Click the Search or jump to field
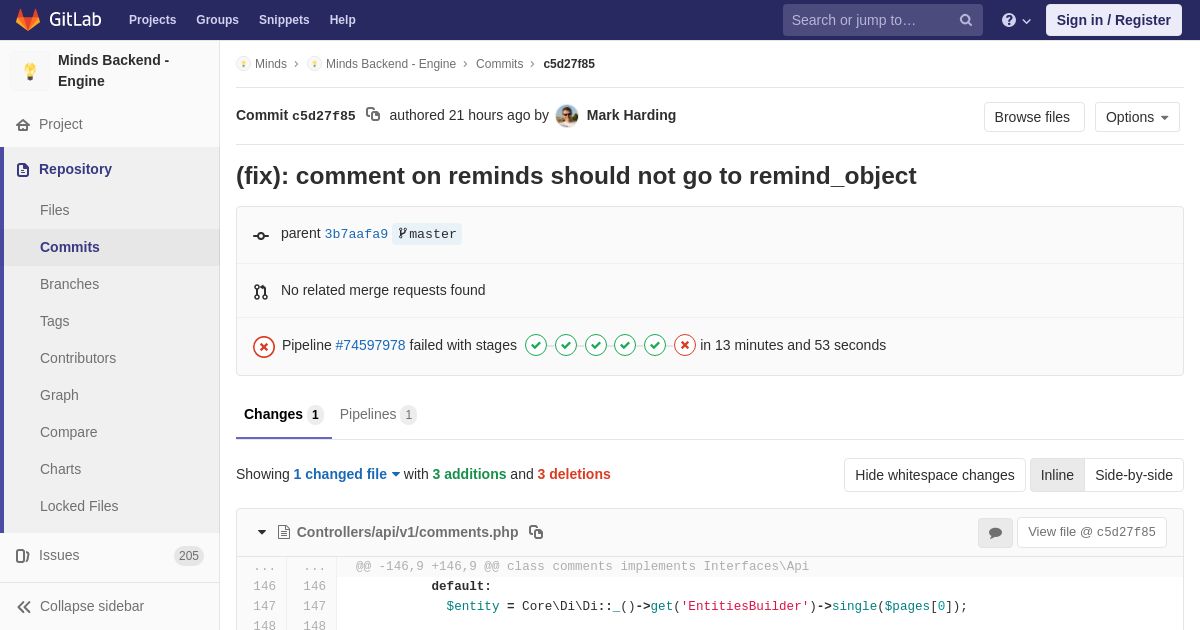 coord(868,20)
